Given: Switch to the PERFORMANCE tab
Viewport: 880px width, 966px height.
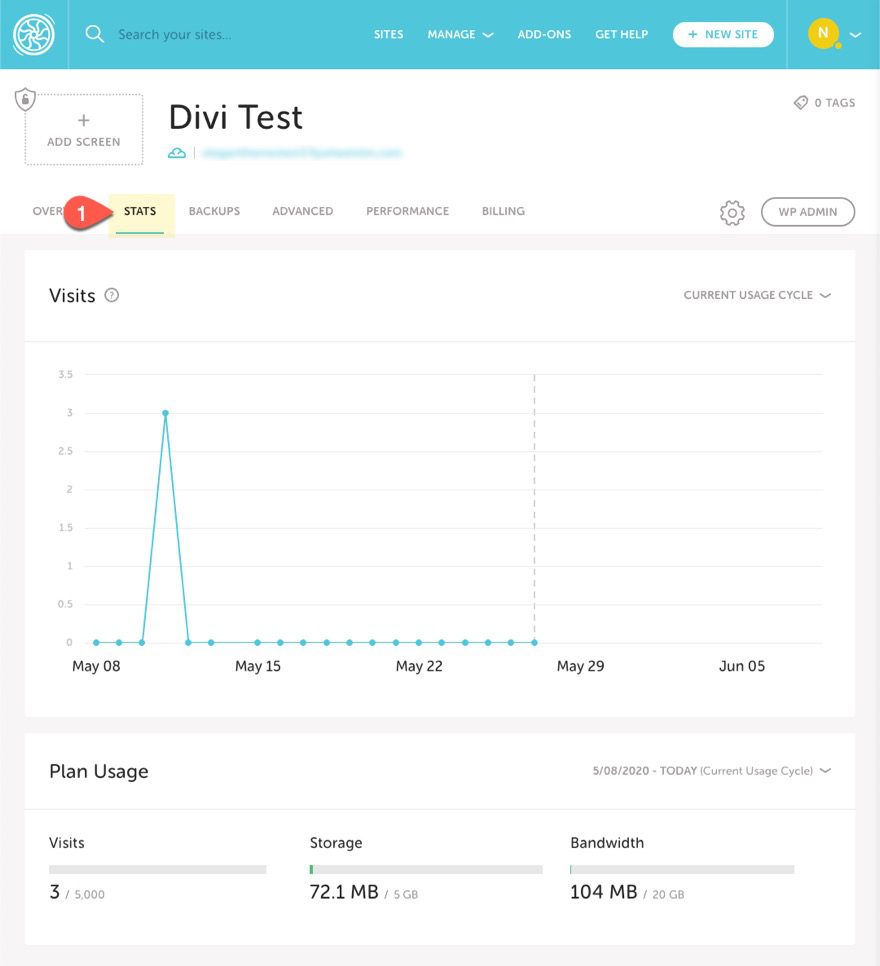Looking at the screenshot, I should click(407, 211).
